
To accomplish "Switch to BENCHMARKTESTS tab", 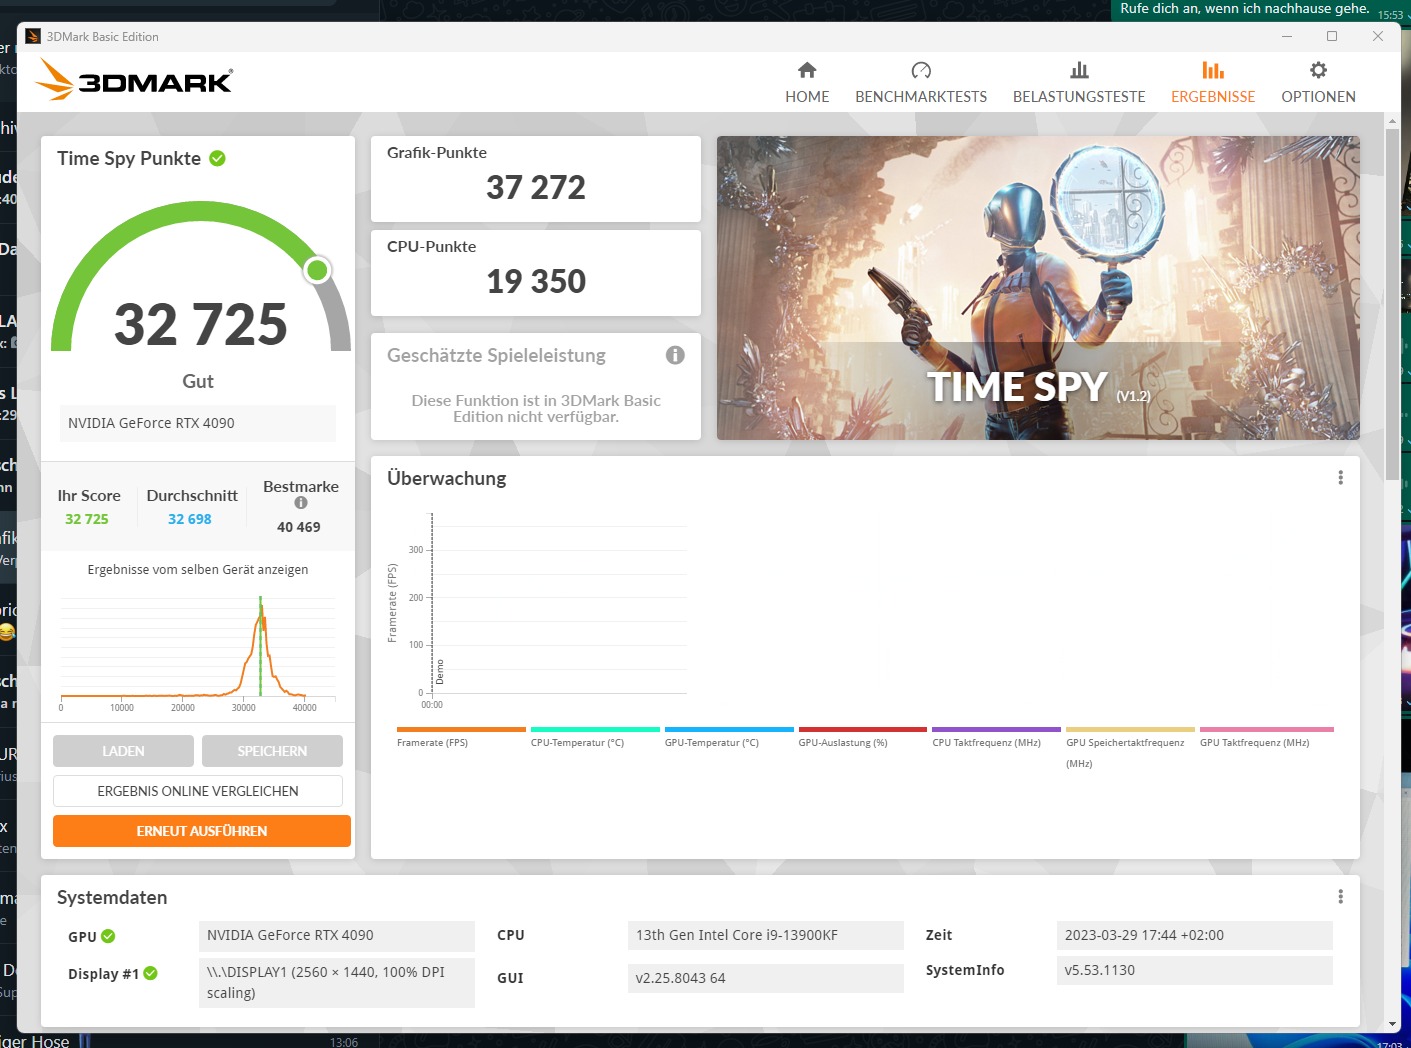I will [x=921, y=83].
